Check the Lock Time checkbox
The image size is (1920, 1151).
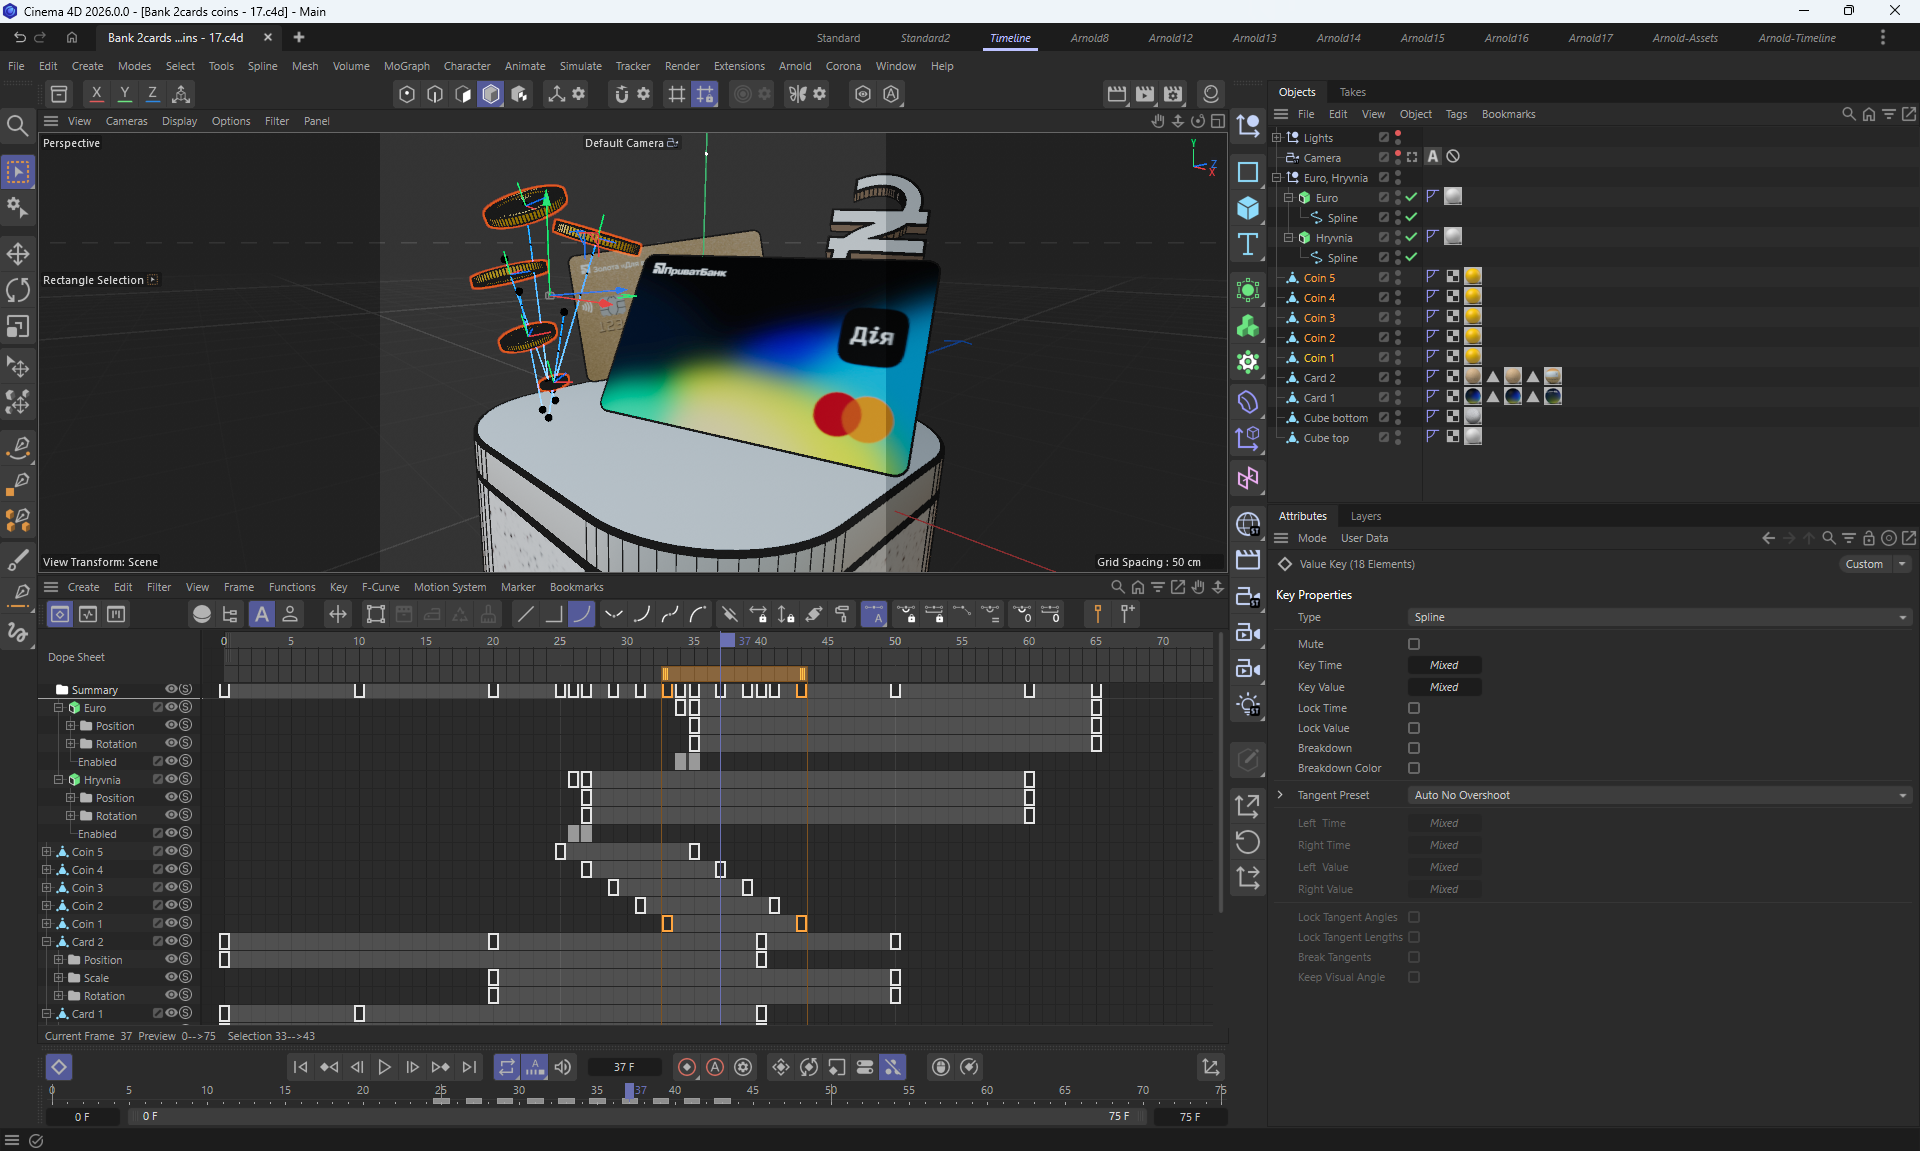(1414, 708)
